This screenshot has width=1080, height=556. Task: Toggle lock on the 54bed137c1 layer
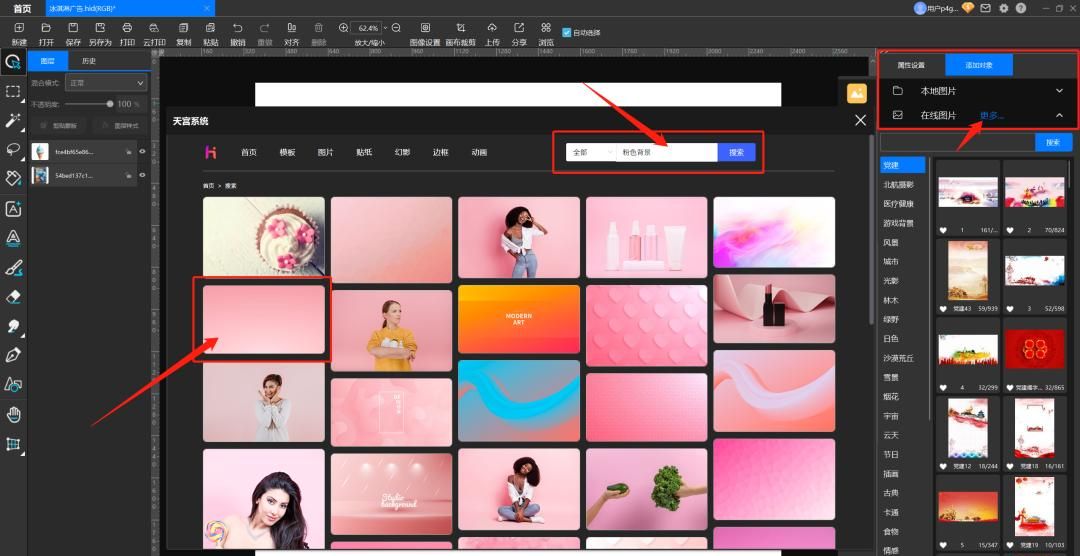click(x=129, y=175)
